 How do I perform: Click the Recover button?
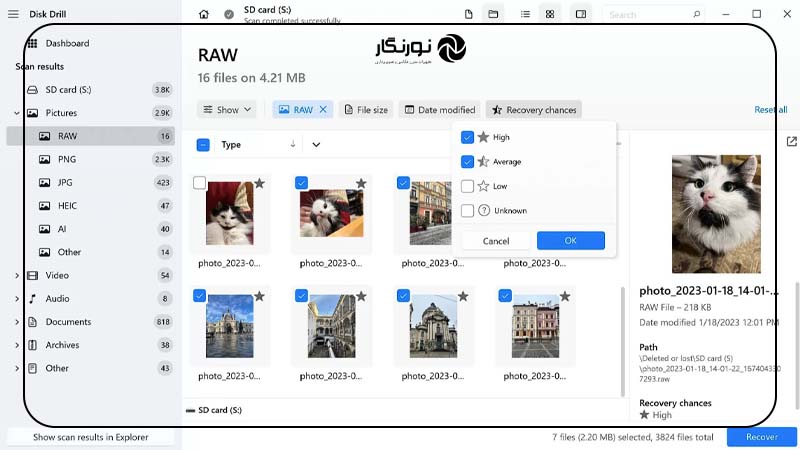click(x=762, y=437)
